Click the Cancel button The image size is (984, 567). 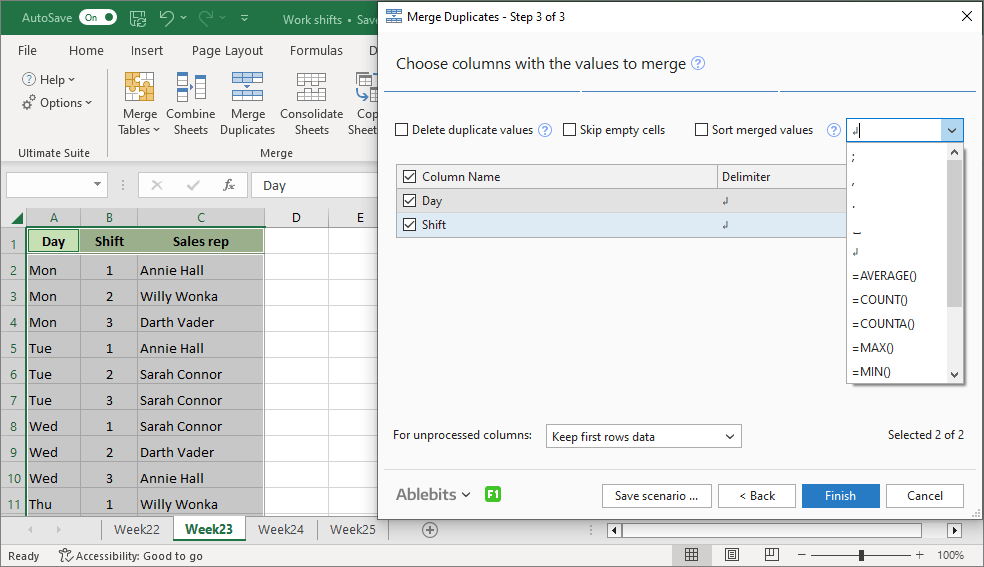tap(924, 496)
